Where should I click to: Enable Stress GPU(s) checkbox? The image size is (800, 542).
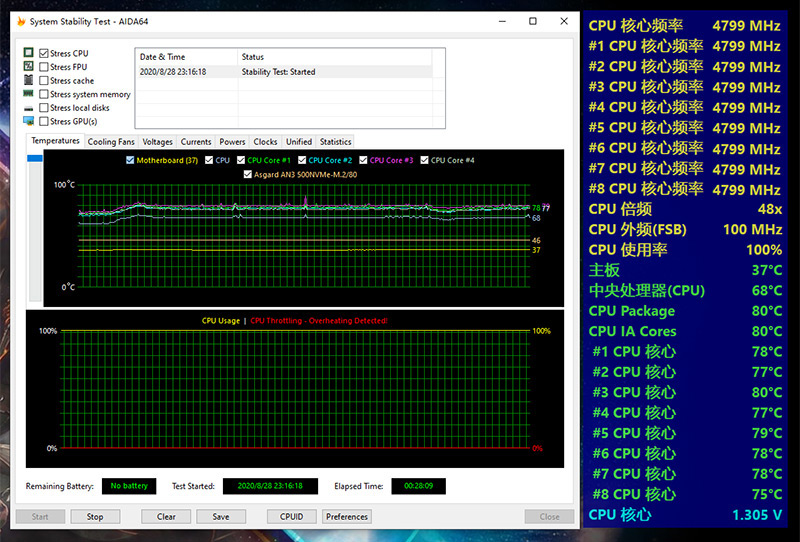[x=44, y=121]
